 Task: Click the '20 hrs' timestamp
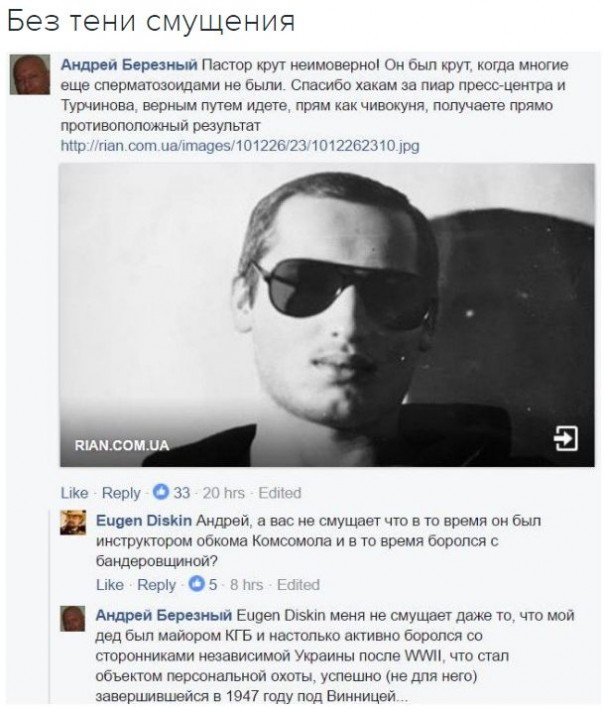(223, 493)
